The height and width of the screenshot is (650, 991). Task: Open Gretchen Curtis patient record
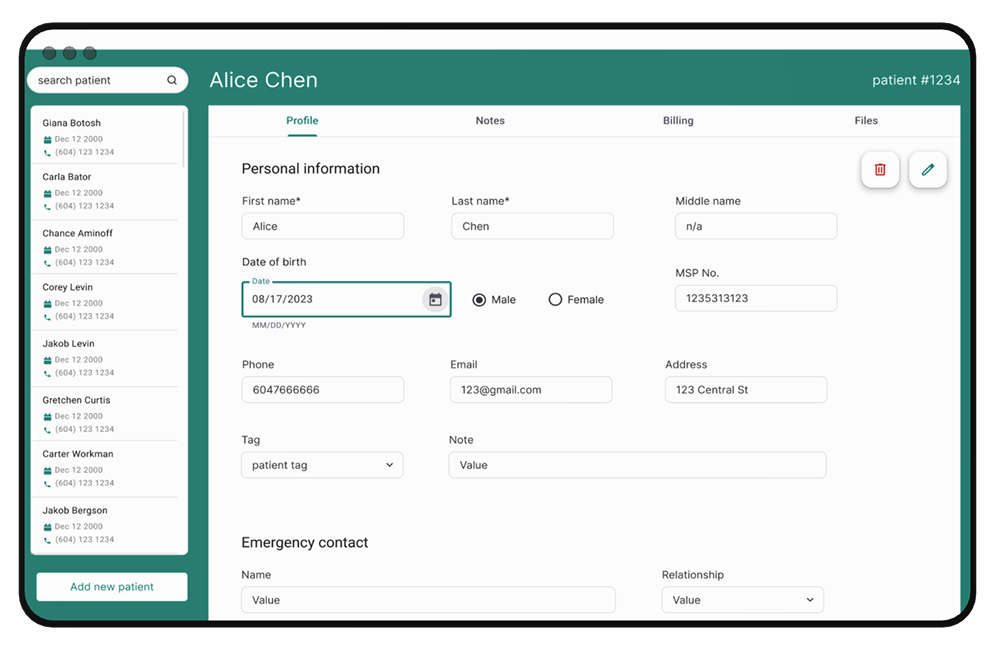(x=106, y=414)
